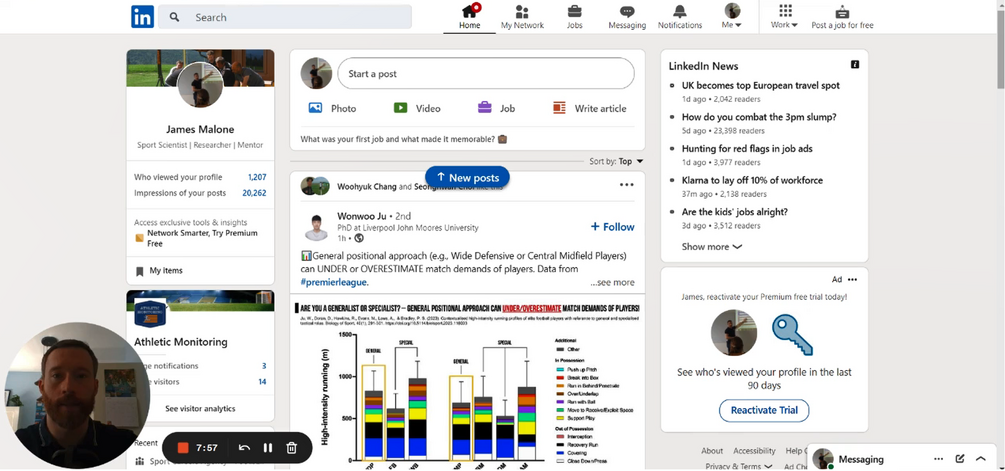Image resolution: width=1005 pixels, height=471 pixels.
Task: Click the Write article icon
Action: [560, 108]
